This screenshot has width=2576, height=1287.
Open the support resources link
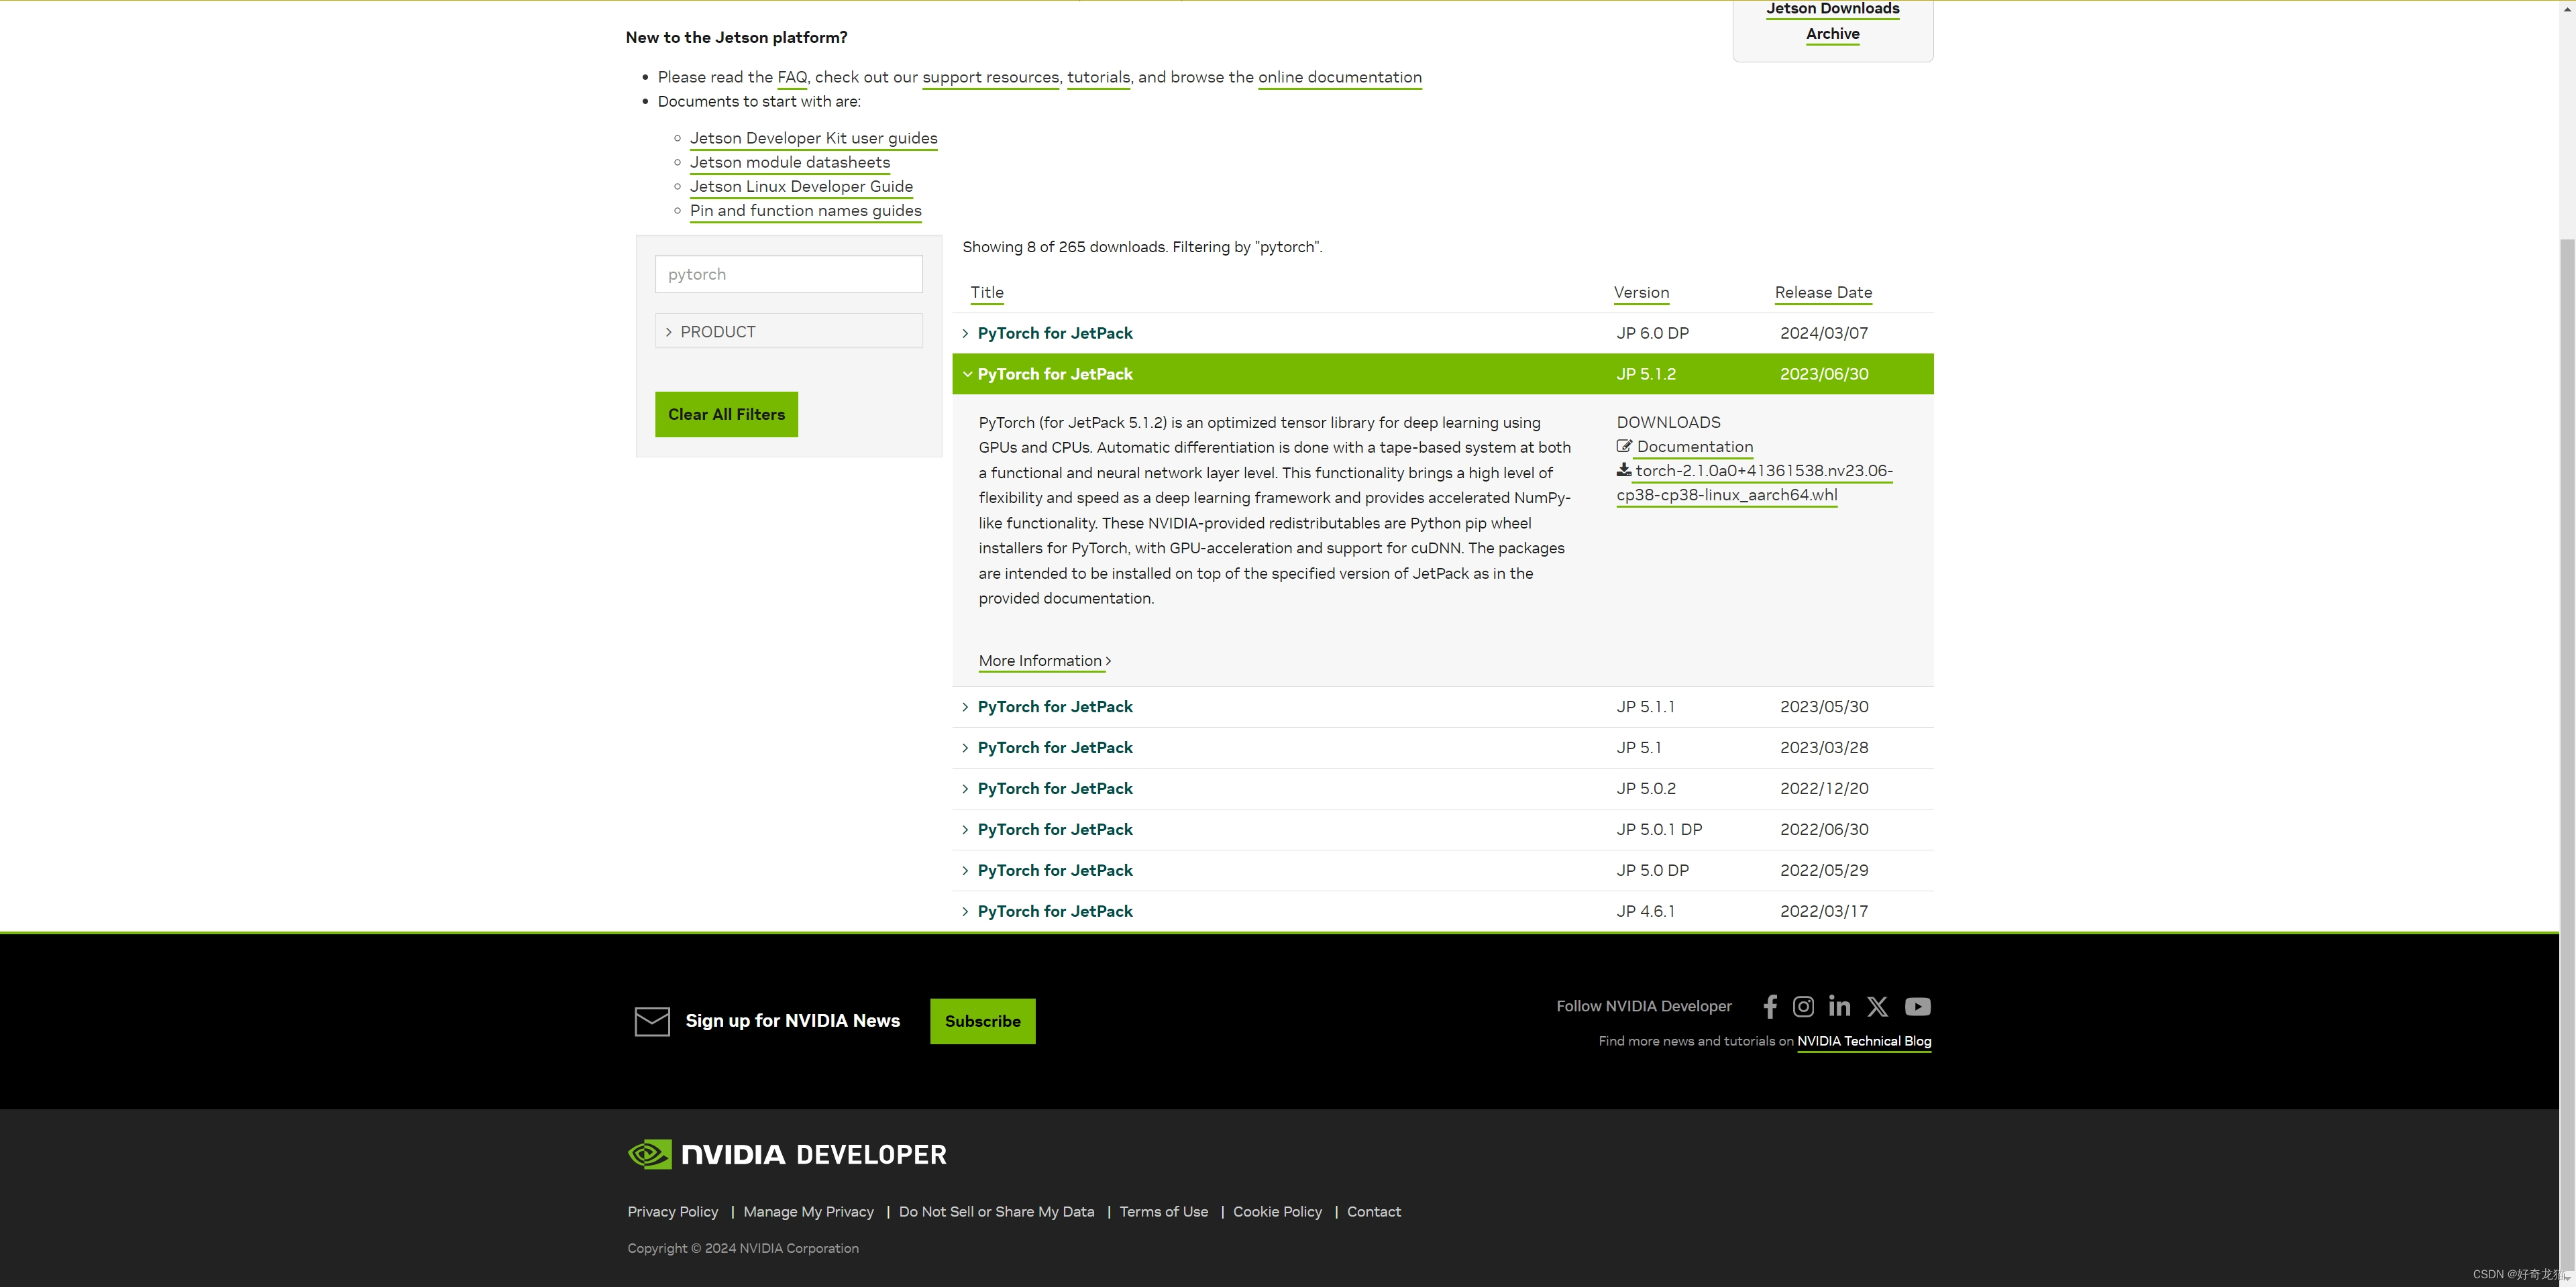pos(990,77)
